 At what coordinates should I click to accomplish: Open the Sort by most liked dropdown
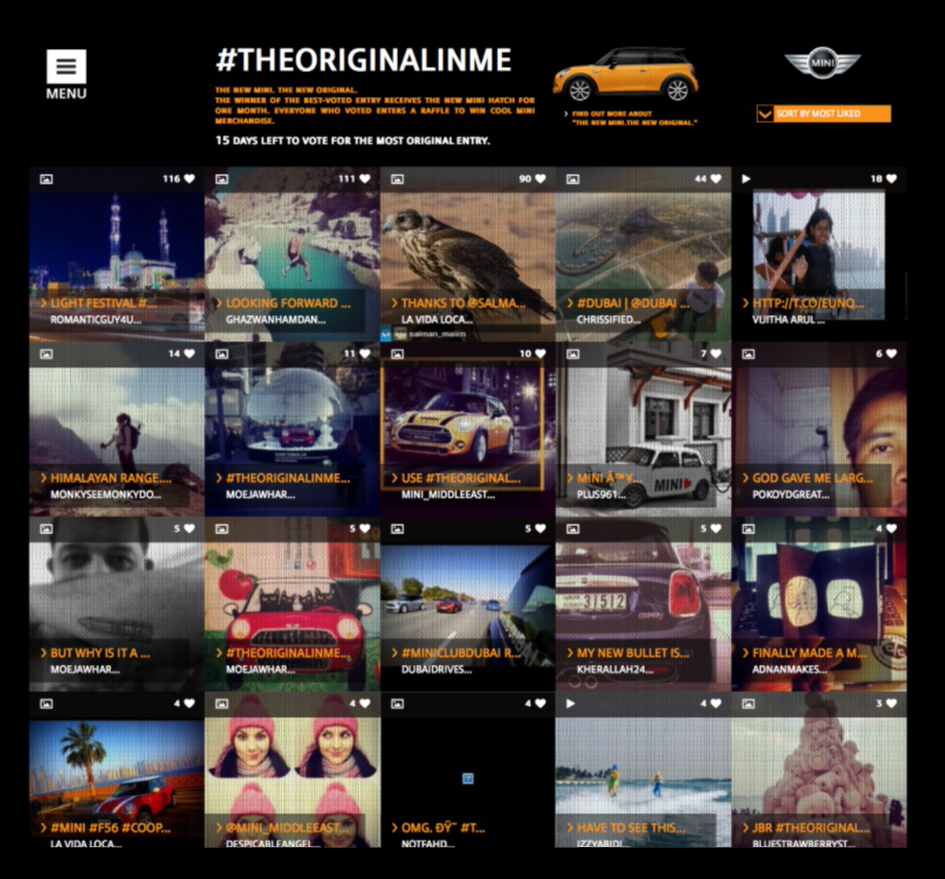pyautogui.click(x=824, y=113)
